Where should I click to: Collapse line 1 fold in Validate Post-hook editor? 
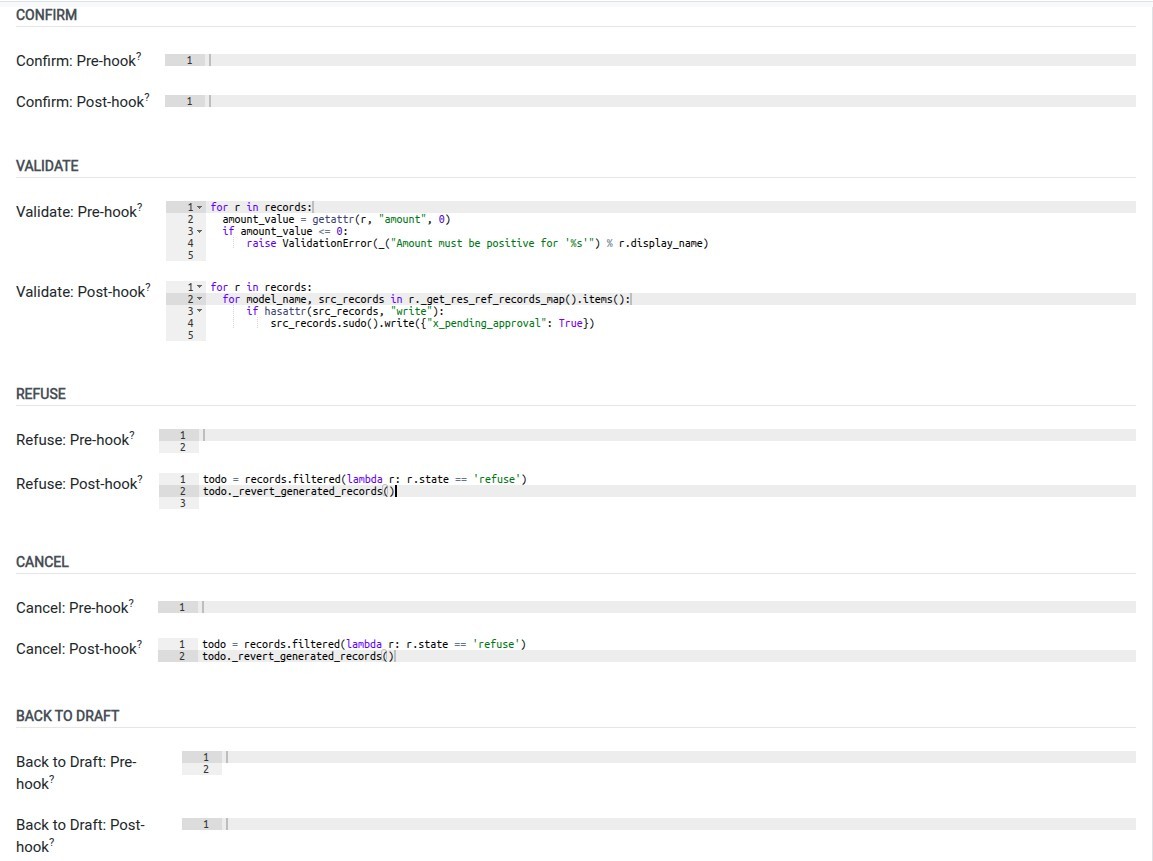tap(199, 287)
